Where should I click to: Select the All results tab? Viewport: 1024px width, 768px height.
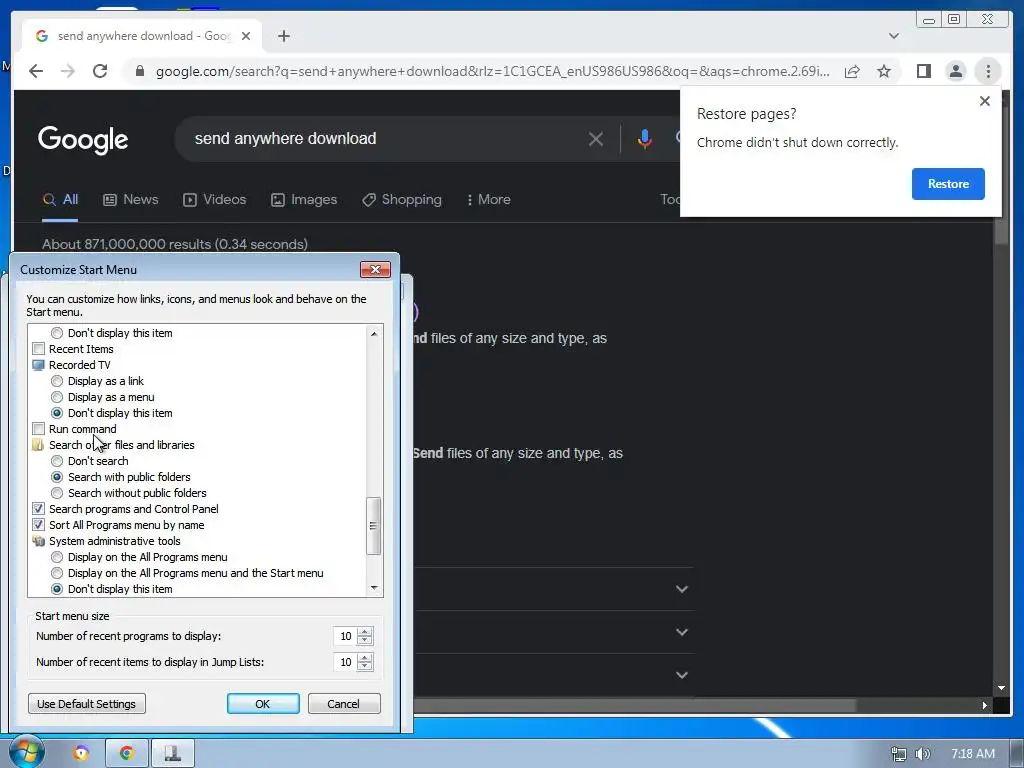pyautogui.click(x=60, y=199)
